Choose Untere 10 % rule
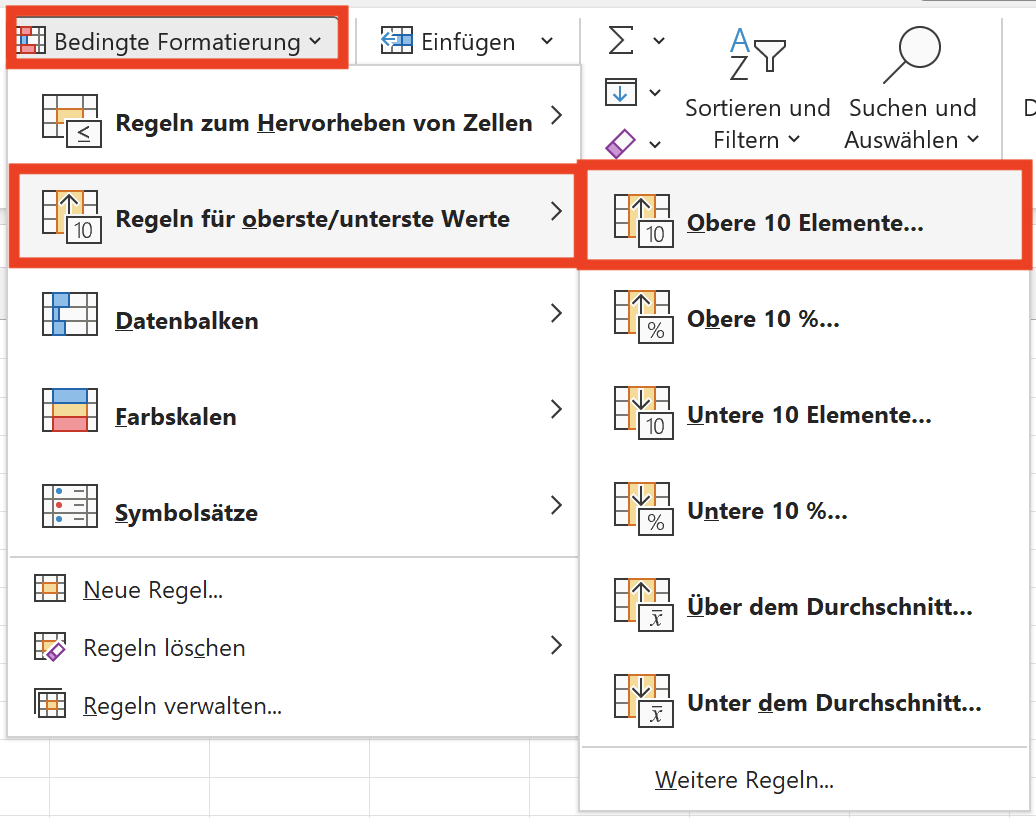This screenshot has width=1036, height=818. 767,512
